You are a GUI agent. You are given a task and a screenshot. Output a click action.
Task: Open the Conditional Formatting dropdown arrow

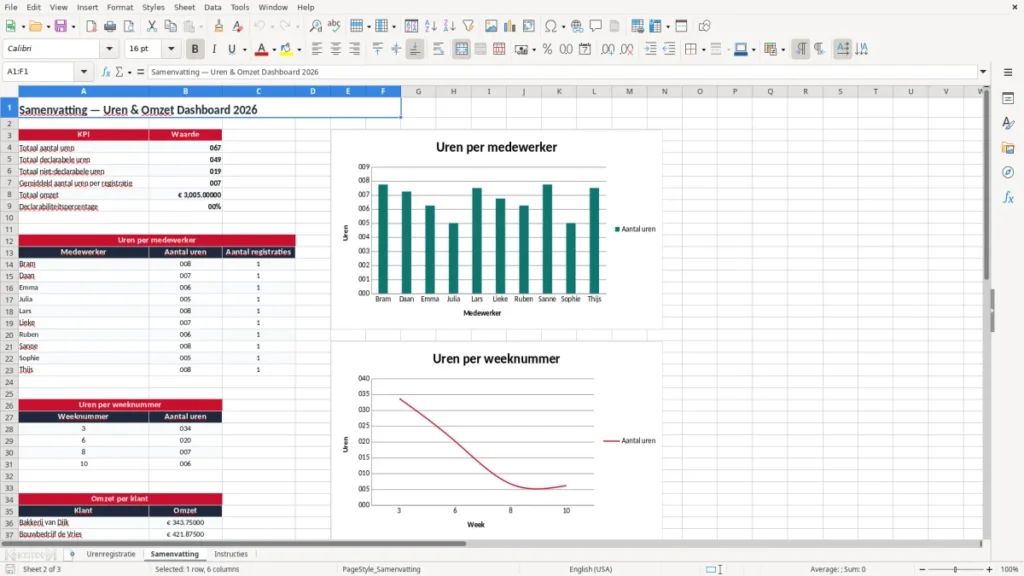click(x=783, y=50)
